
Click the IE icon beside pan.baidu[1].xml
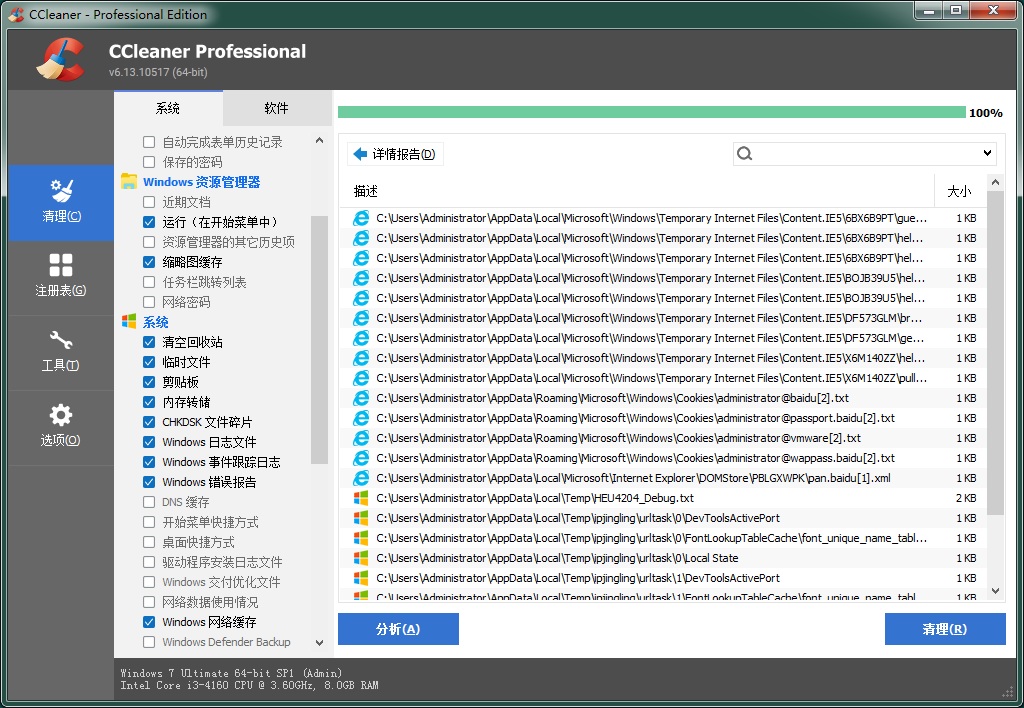click(360, 478)
